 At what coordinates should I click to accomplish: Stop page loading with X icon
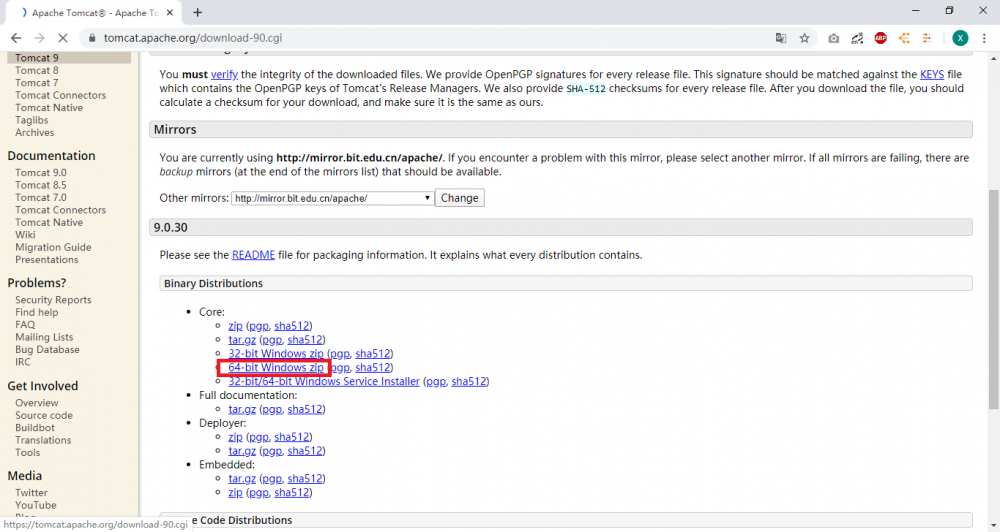pos(62,38)
